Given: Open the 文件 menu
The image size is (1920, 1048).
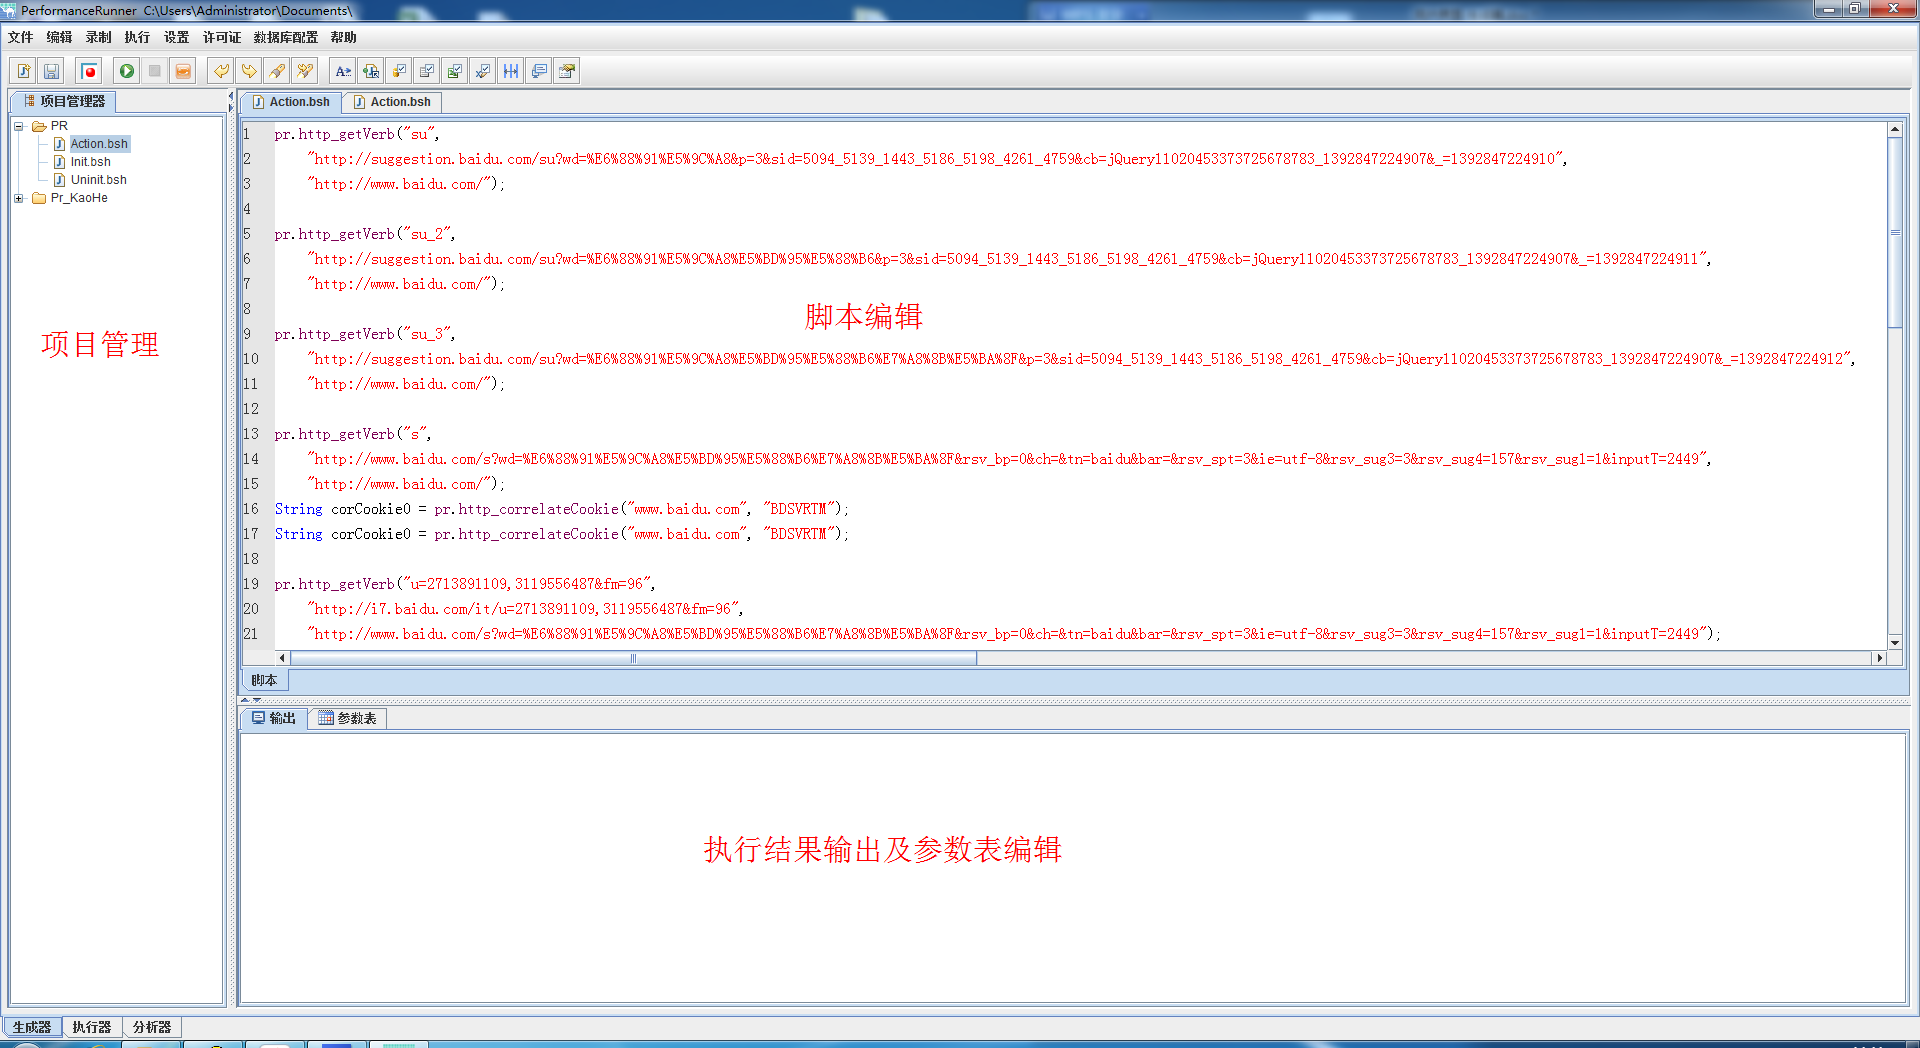Looking at the screenshot, I should 20,38.
